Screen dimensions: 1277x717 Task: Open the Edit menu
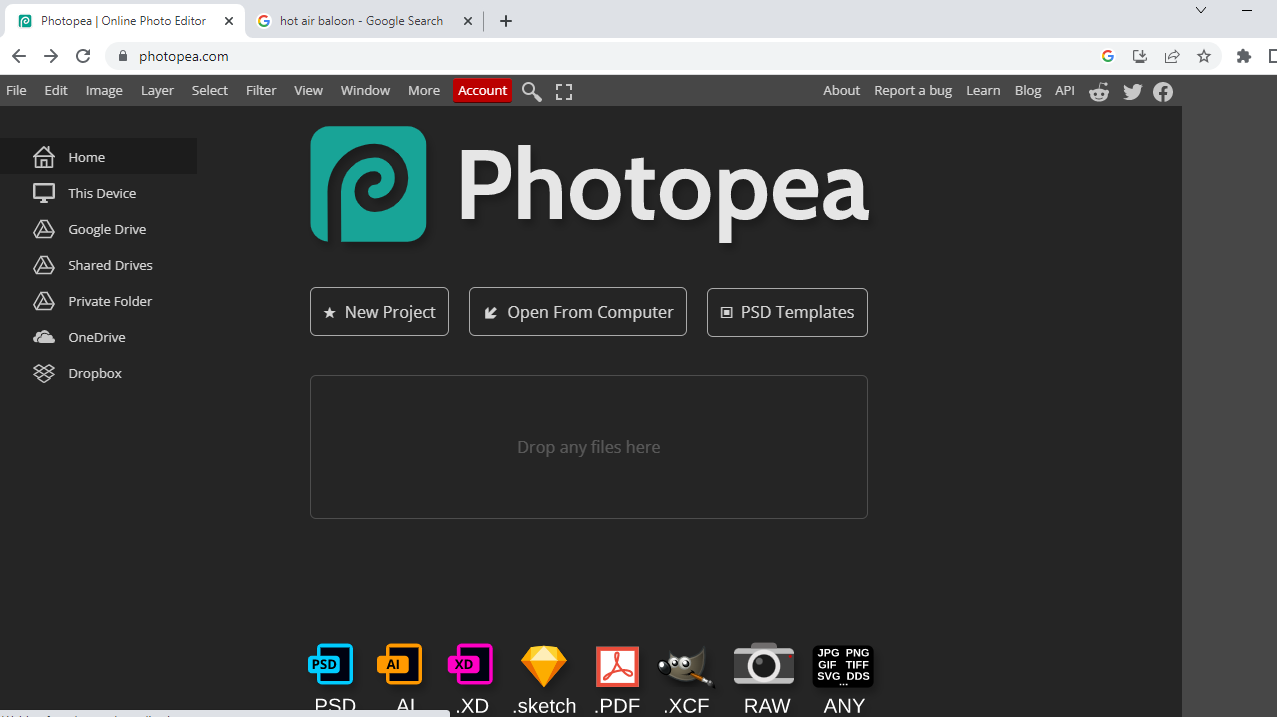(x=56, y=90)
